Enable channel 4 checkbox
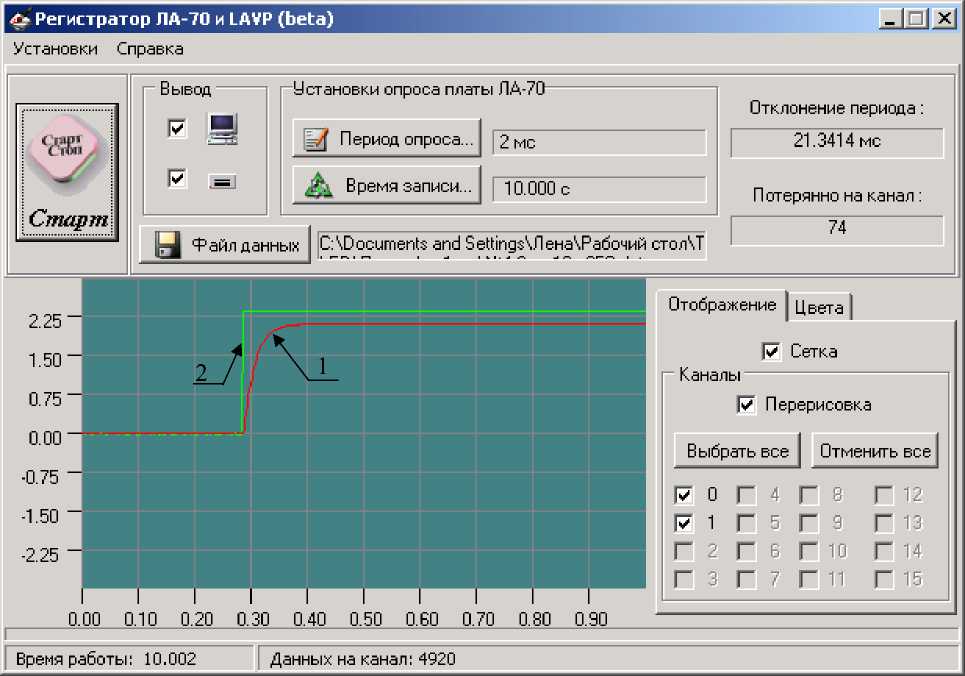 click(x=747, y=494)
